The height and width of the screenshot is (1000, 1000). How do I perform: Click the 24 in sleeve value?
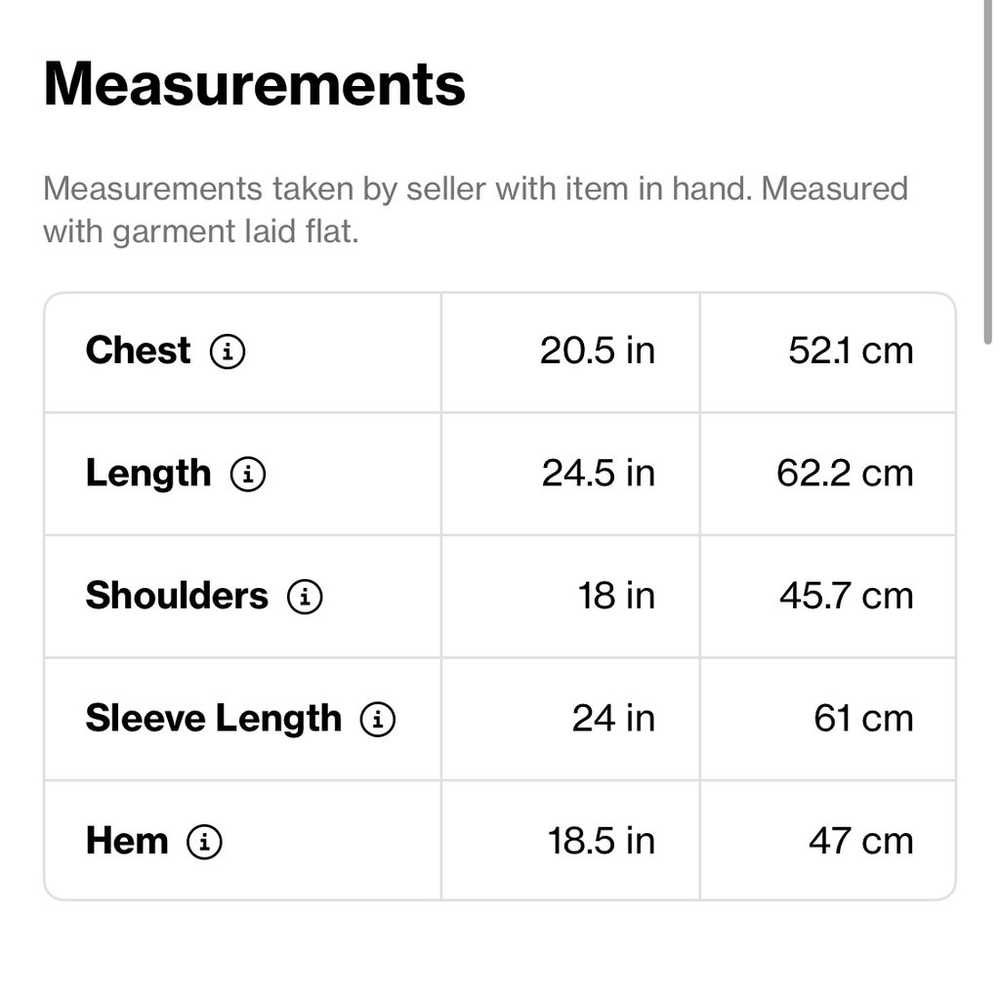[614, 718]
